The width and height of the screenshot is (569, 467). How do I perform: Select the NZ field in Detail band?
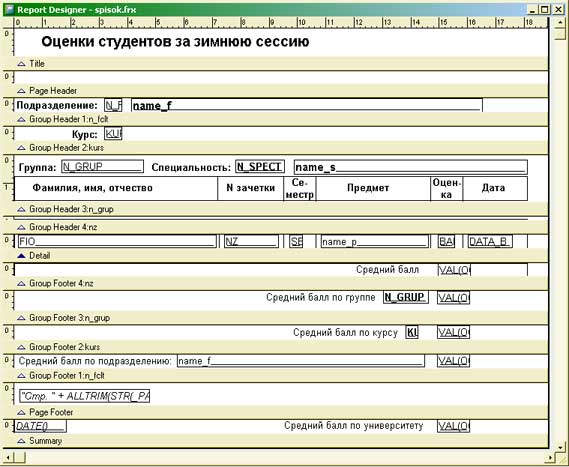(x=251, y=241)
